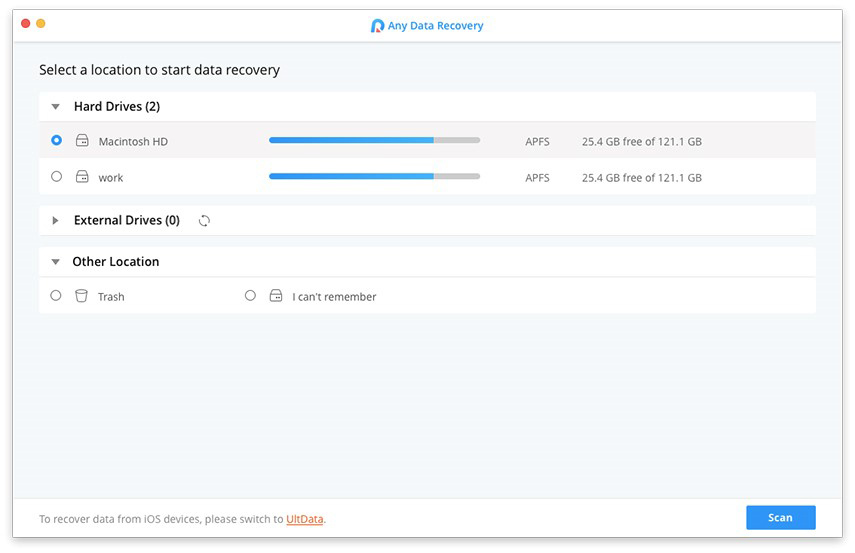Click the Macintosh HD drive icon
Viewport: 855px width, 553px height.
(x=82, y=141)
